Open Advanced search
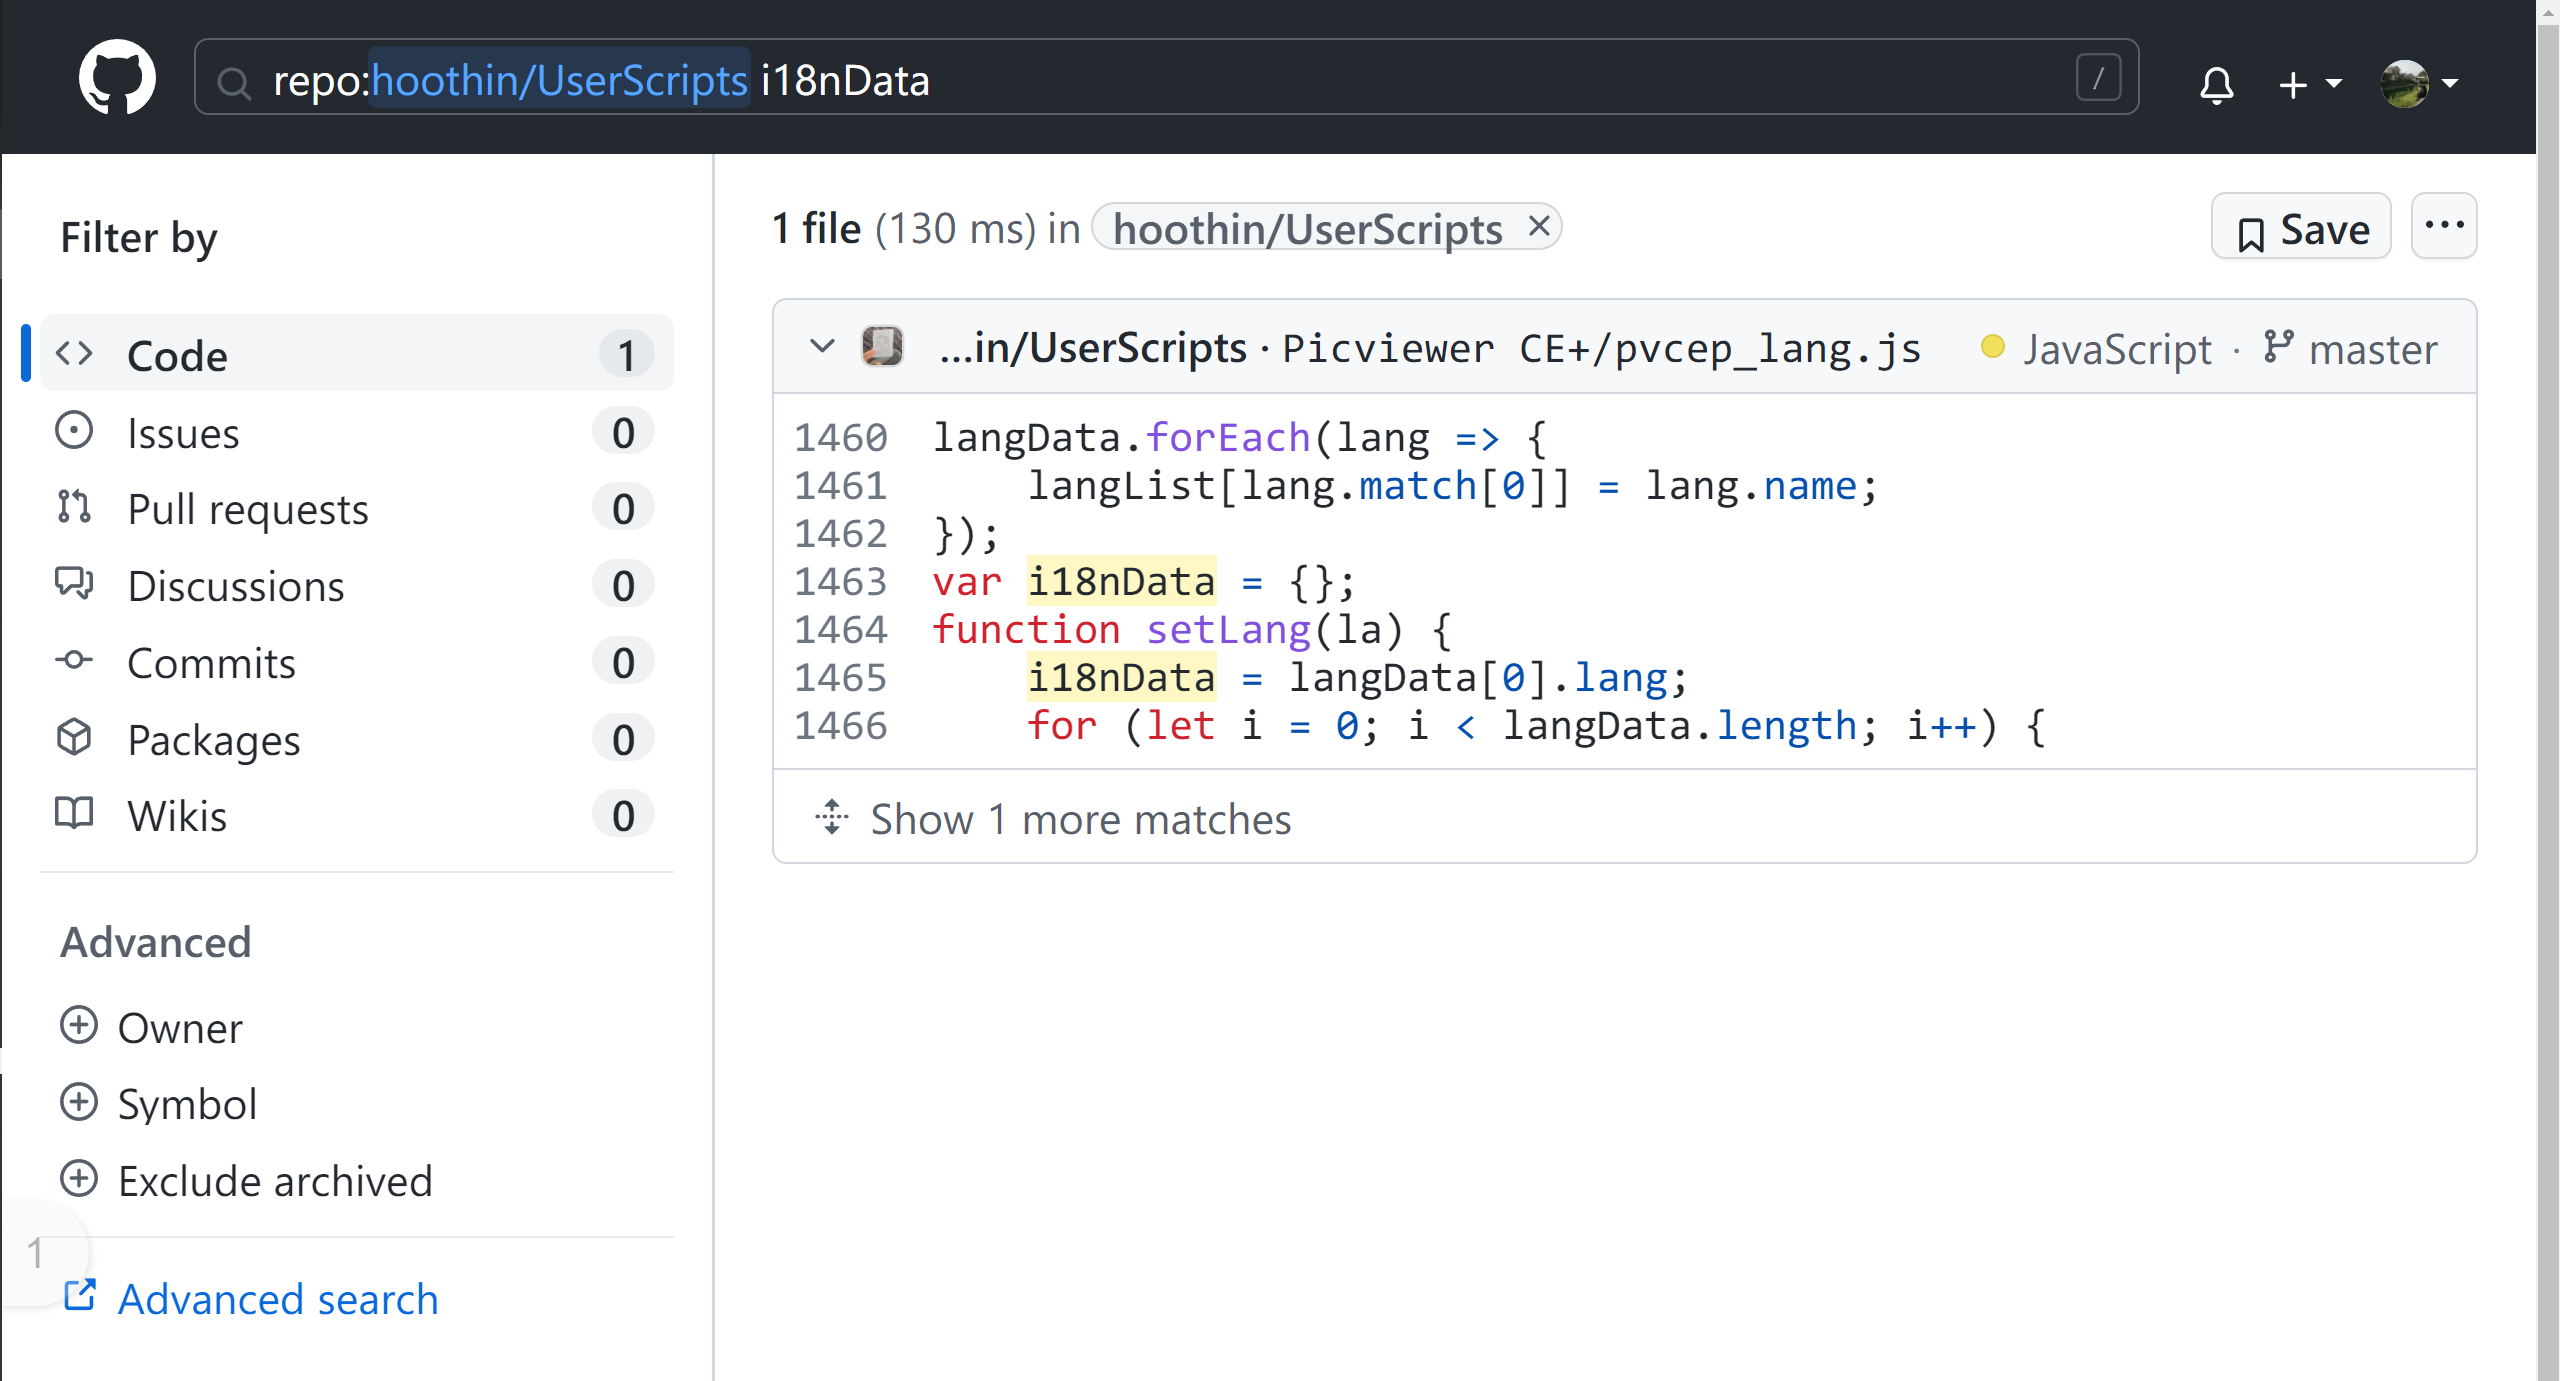This screenshot has height=1381, width=2560. coord(277,1298)
